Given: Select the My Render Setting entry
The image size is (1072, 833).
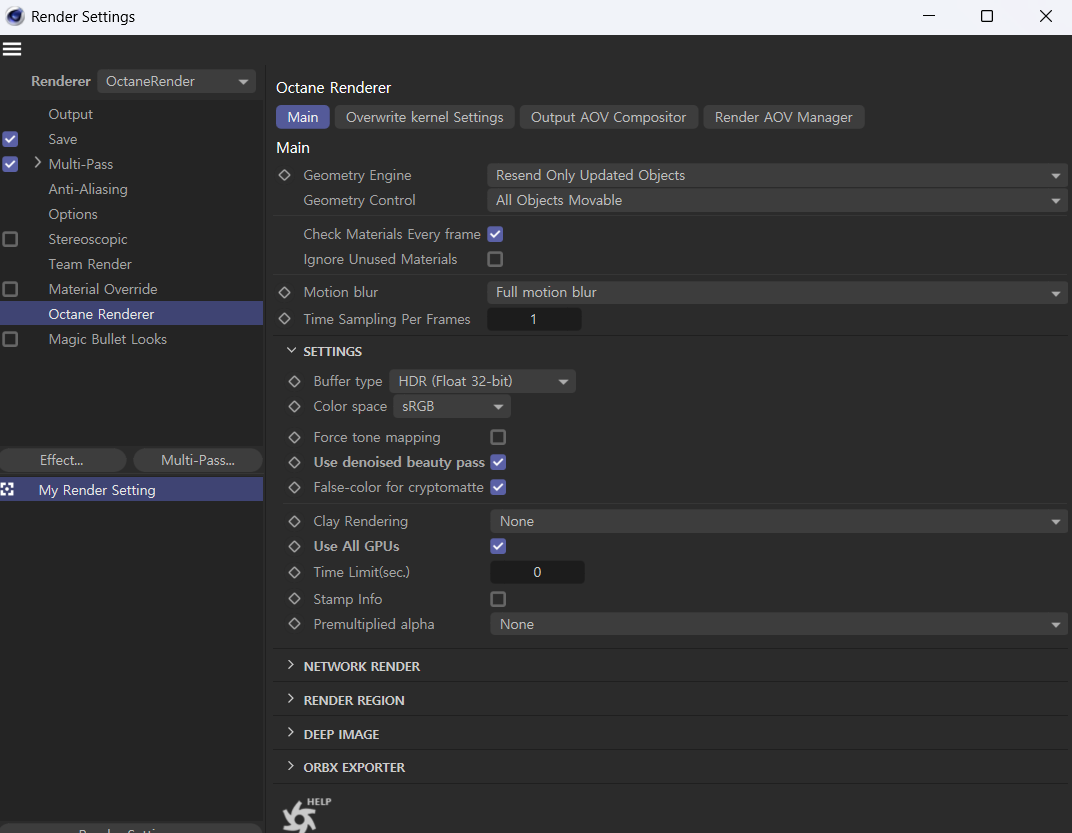Looking at the screenshot, I should [131, 490].
